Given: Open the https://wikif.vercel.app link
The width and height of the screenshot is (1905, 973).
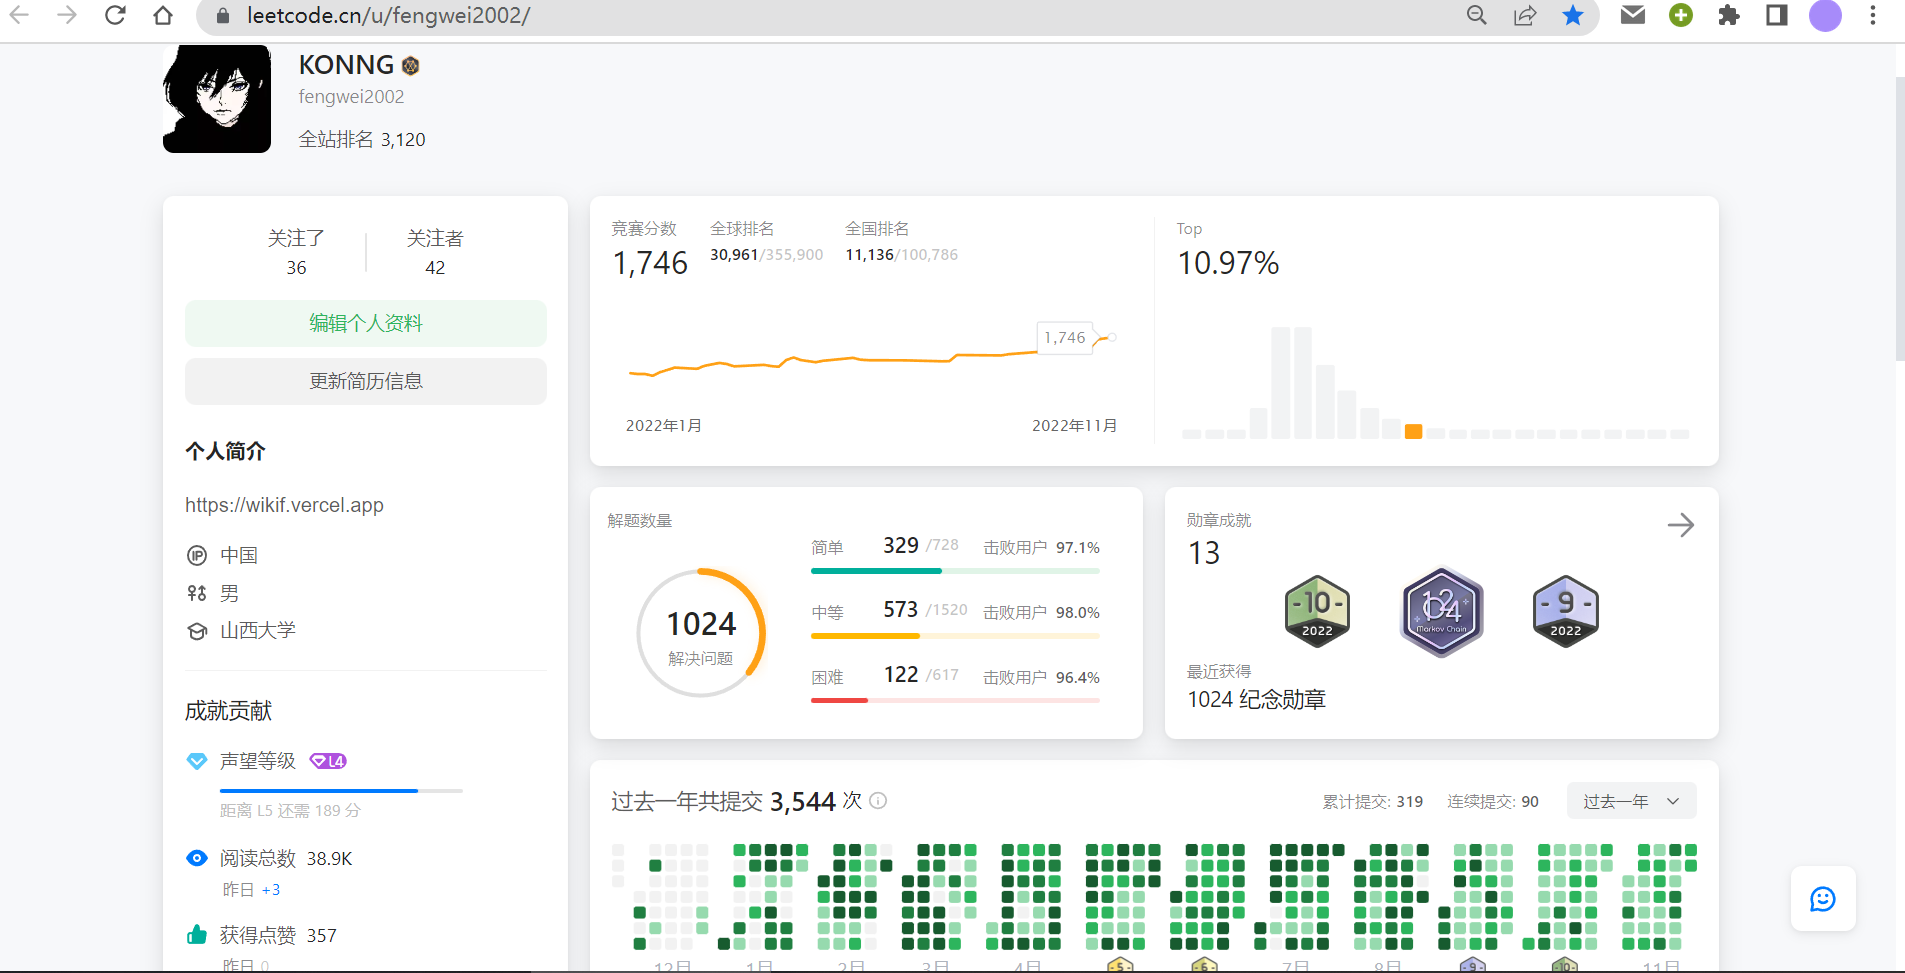Looking at the screenshot, I should 284,505.
